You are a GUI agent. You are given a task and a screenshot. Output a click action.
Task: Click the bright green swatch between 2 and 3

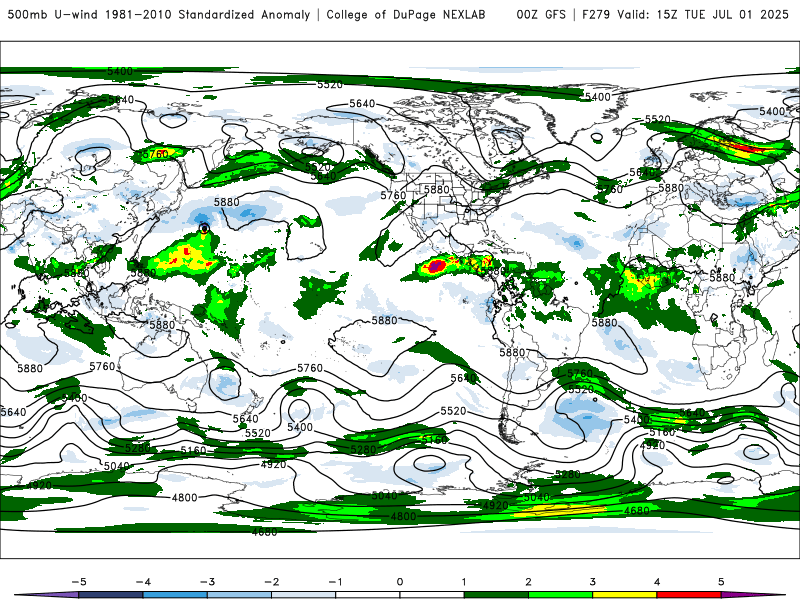click(x=561, y=595)
